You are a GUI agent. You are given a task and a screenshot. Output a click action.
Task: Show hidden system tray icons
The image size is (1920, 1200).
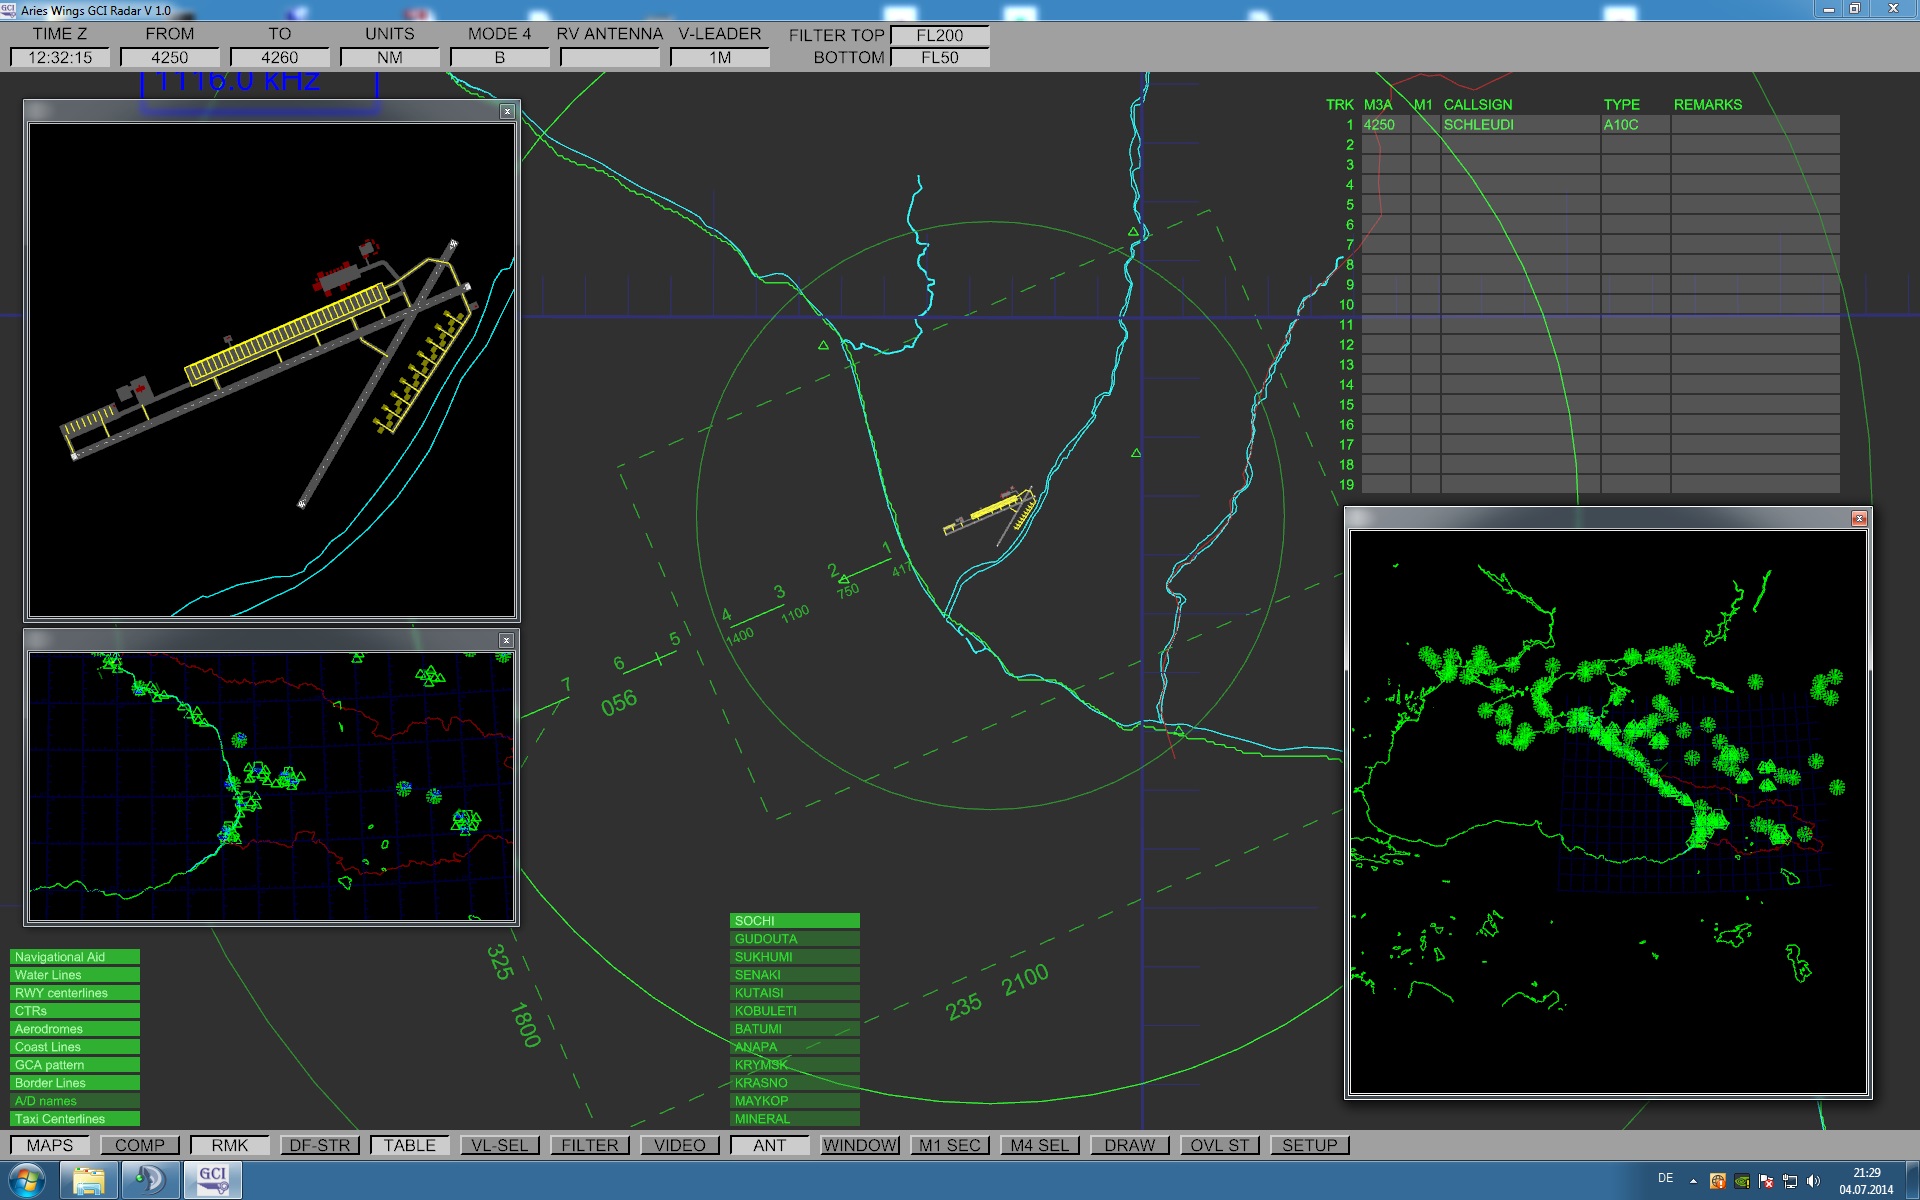coord(1693,1181)
